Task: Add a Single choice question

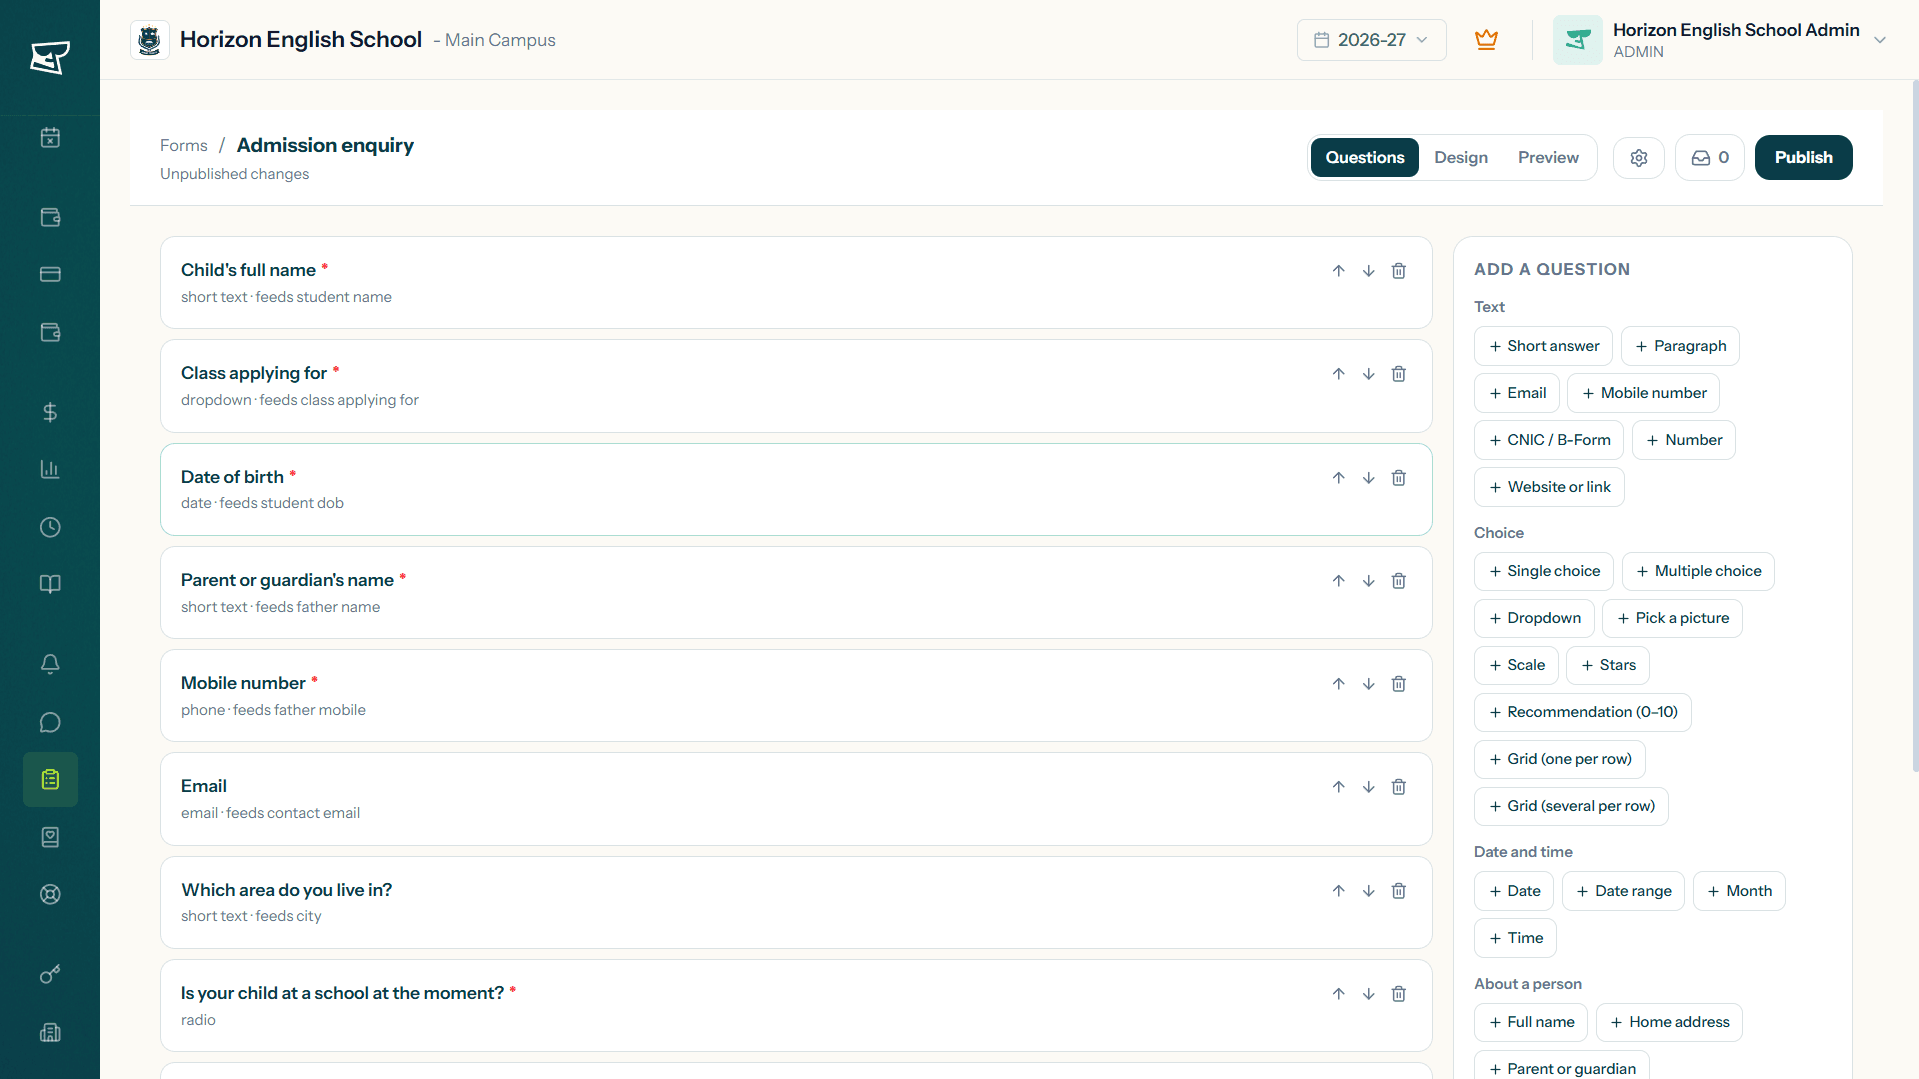Action: 1544,571
